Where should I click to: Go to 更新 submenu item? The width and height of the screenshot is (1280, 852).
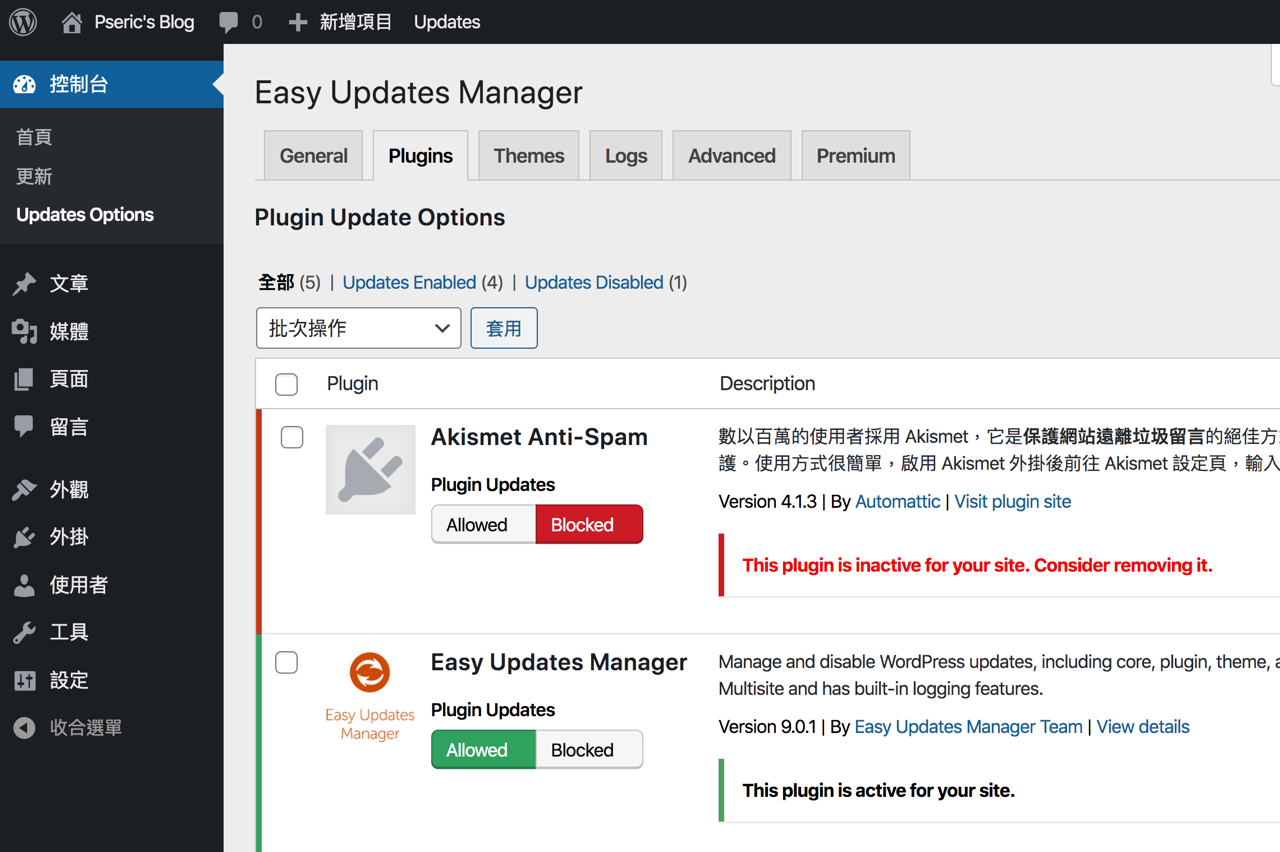[34, 177]
